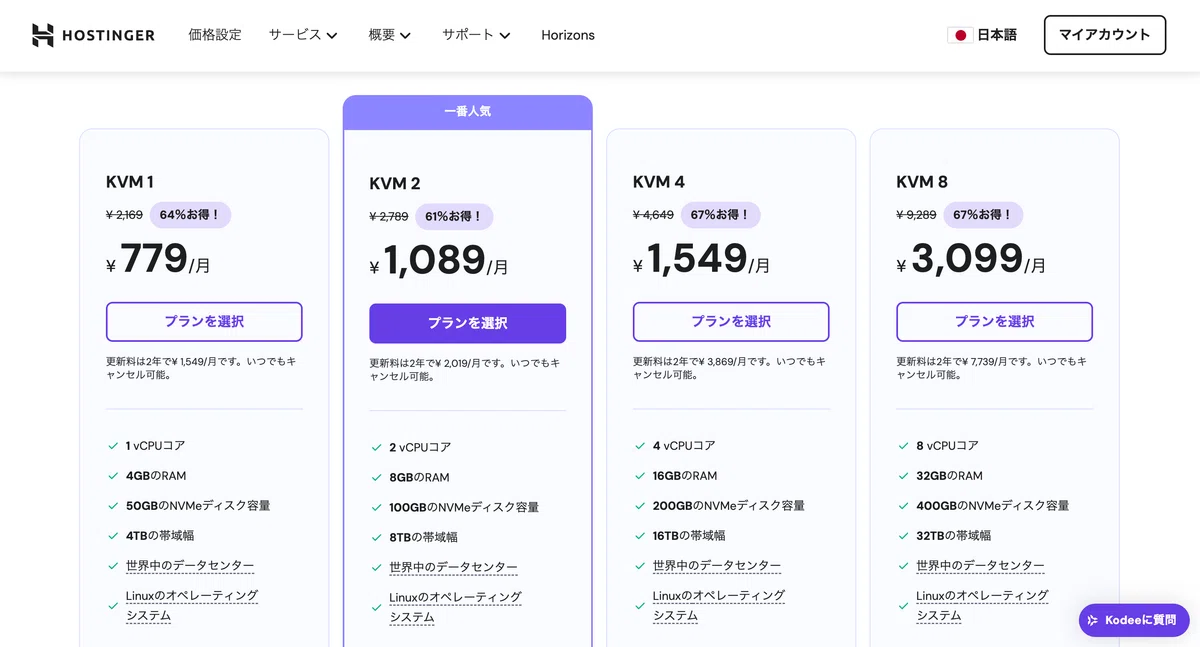This screenshot has height=647, width=1200.
Task: Click the checkmark beside 8 vCPUコア
Action: pyautogui.click(x=903, y=446)
